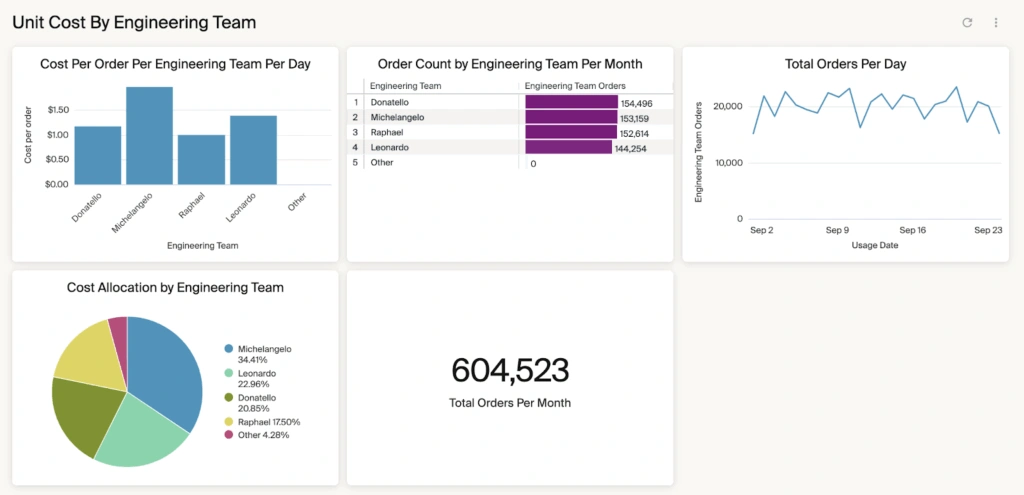This screenshot has width=1024, height=495.
Task: Click the Donatello olive legend swatch
Action: [229, 397]
